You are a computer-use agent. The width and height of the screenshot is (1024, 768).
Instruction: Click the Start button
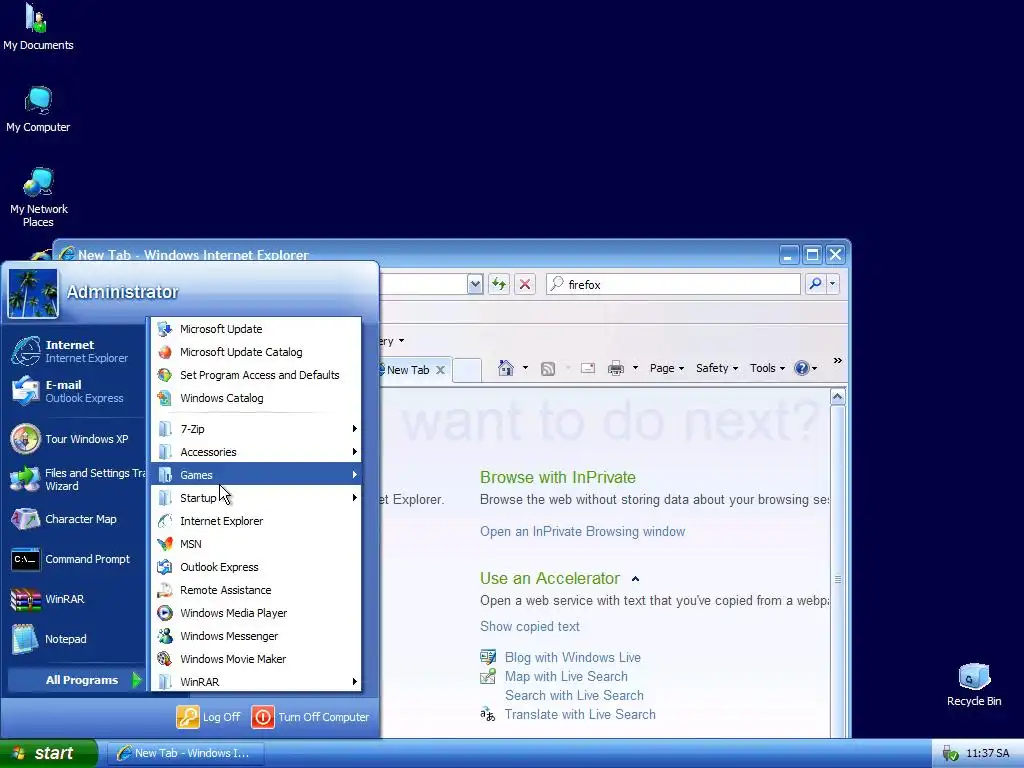48,753
